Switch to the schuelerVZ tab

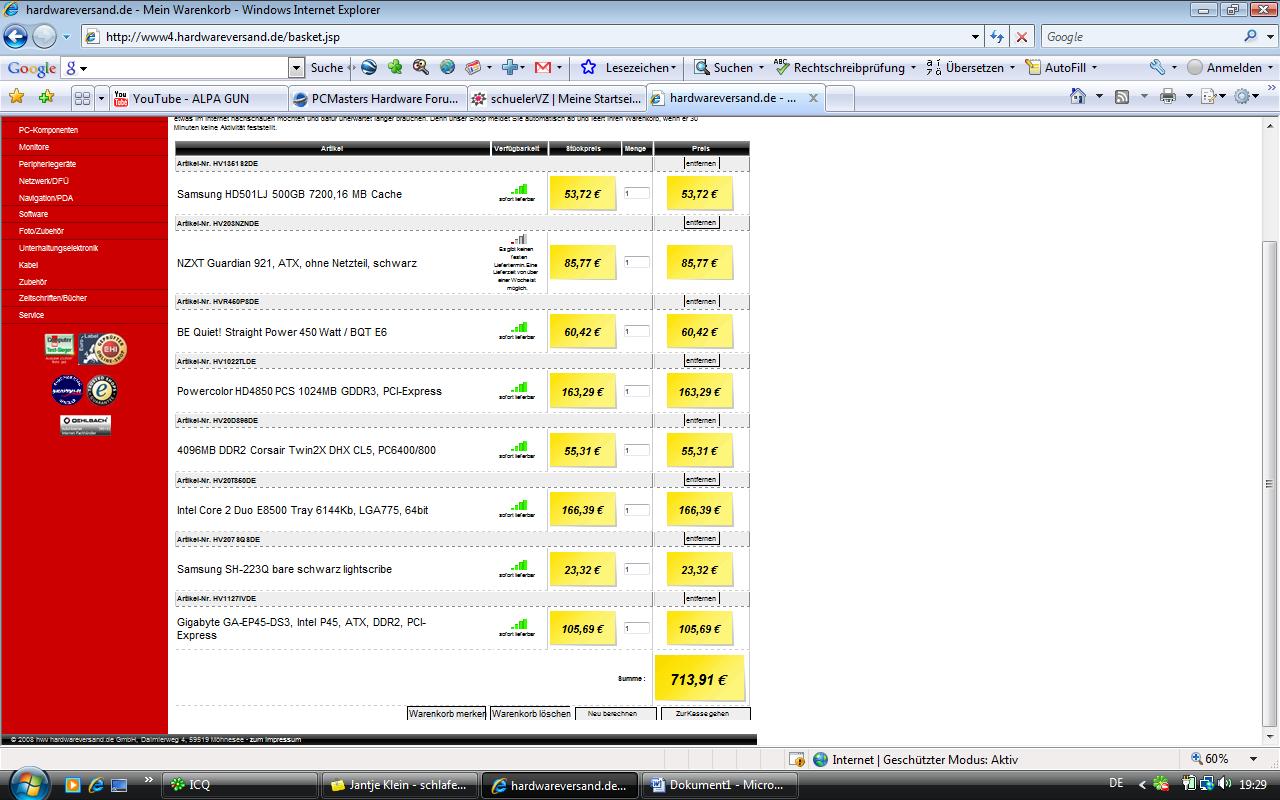tap(557, 98)
